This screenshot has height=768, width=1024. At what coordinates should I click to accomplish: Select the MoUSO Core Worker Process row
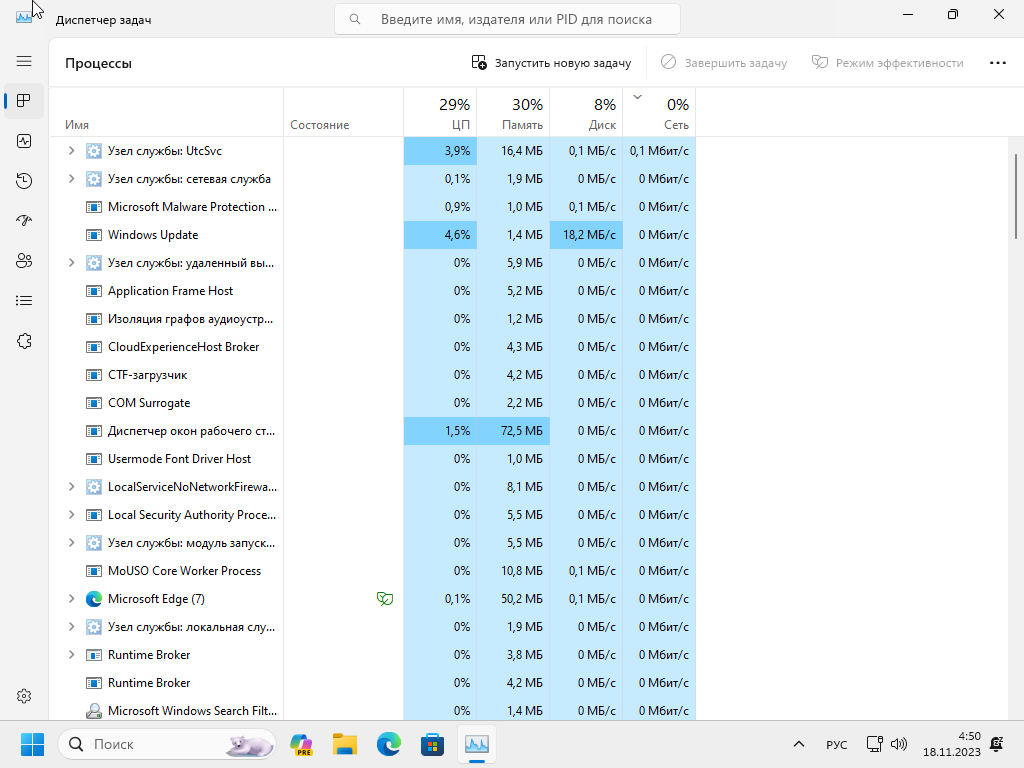click(372, 571)
